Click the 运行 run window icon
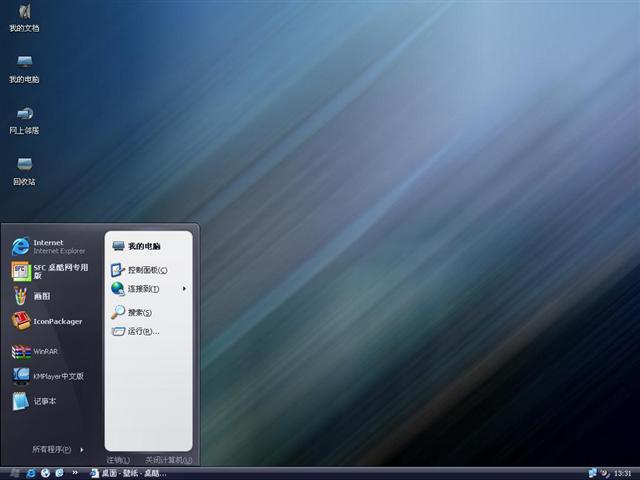The height and width of the screenshot is (480, 640). point(118,331)
